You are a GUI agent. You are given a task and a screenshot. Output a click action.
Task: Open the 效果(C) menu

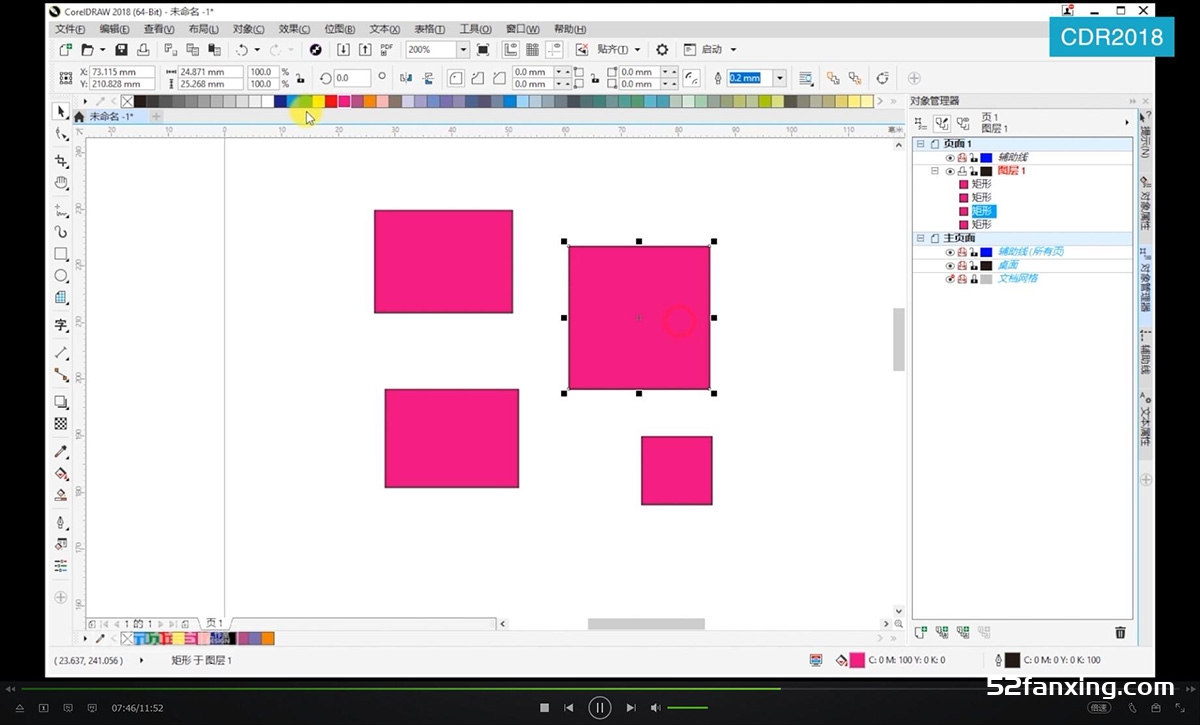tap(294, 29)
